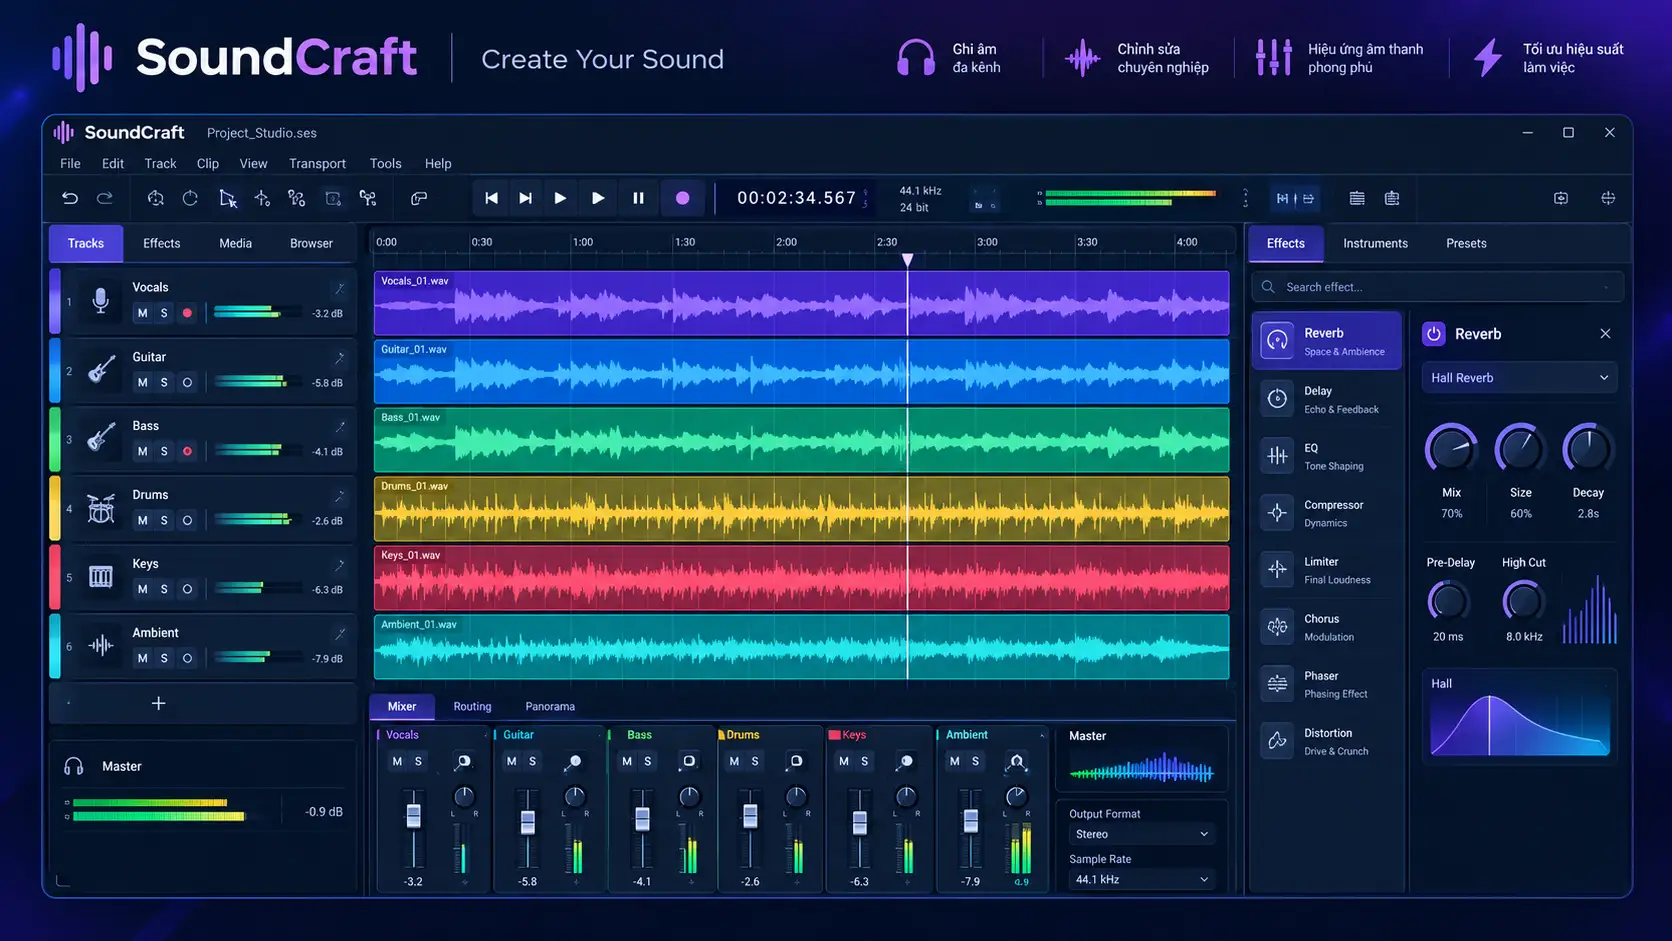Choose the Compressor Dynamics effect
The height and width of the screenshot is (941, 1672).
pos(1326,513)
